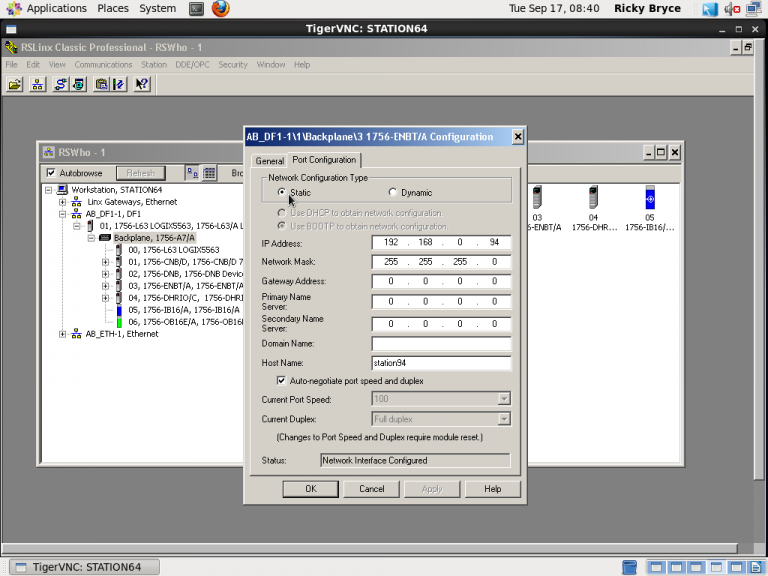Viewport: 768px width, 576px height.
Task: Launch Firefox from the top panel
Action: [x=220, y=8]
